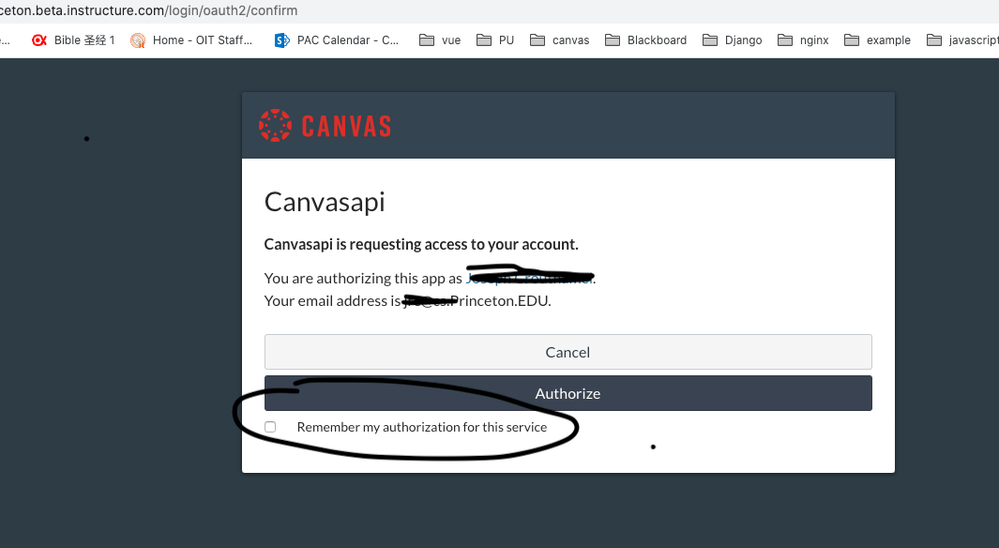This screenshot has width=999, height=548.
Task: Click the vue bookmark folder icon
Action: click(x=427, y=40)
